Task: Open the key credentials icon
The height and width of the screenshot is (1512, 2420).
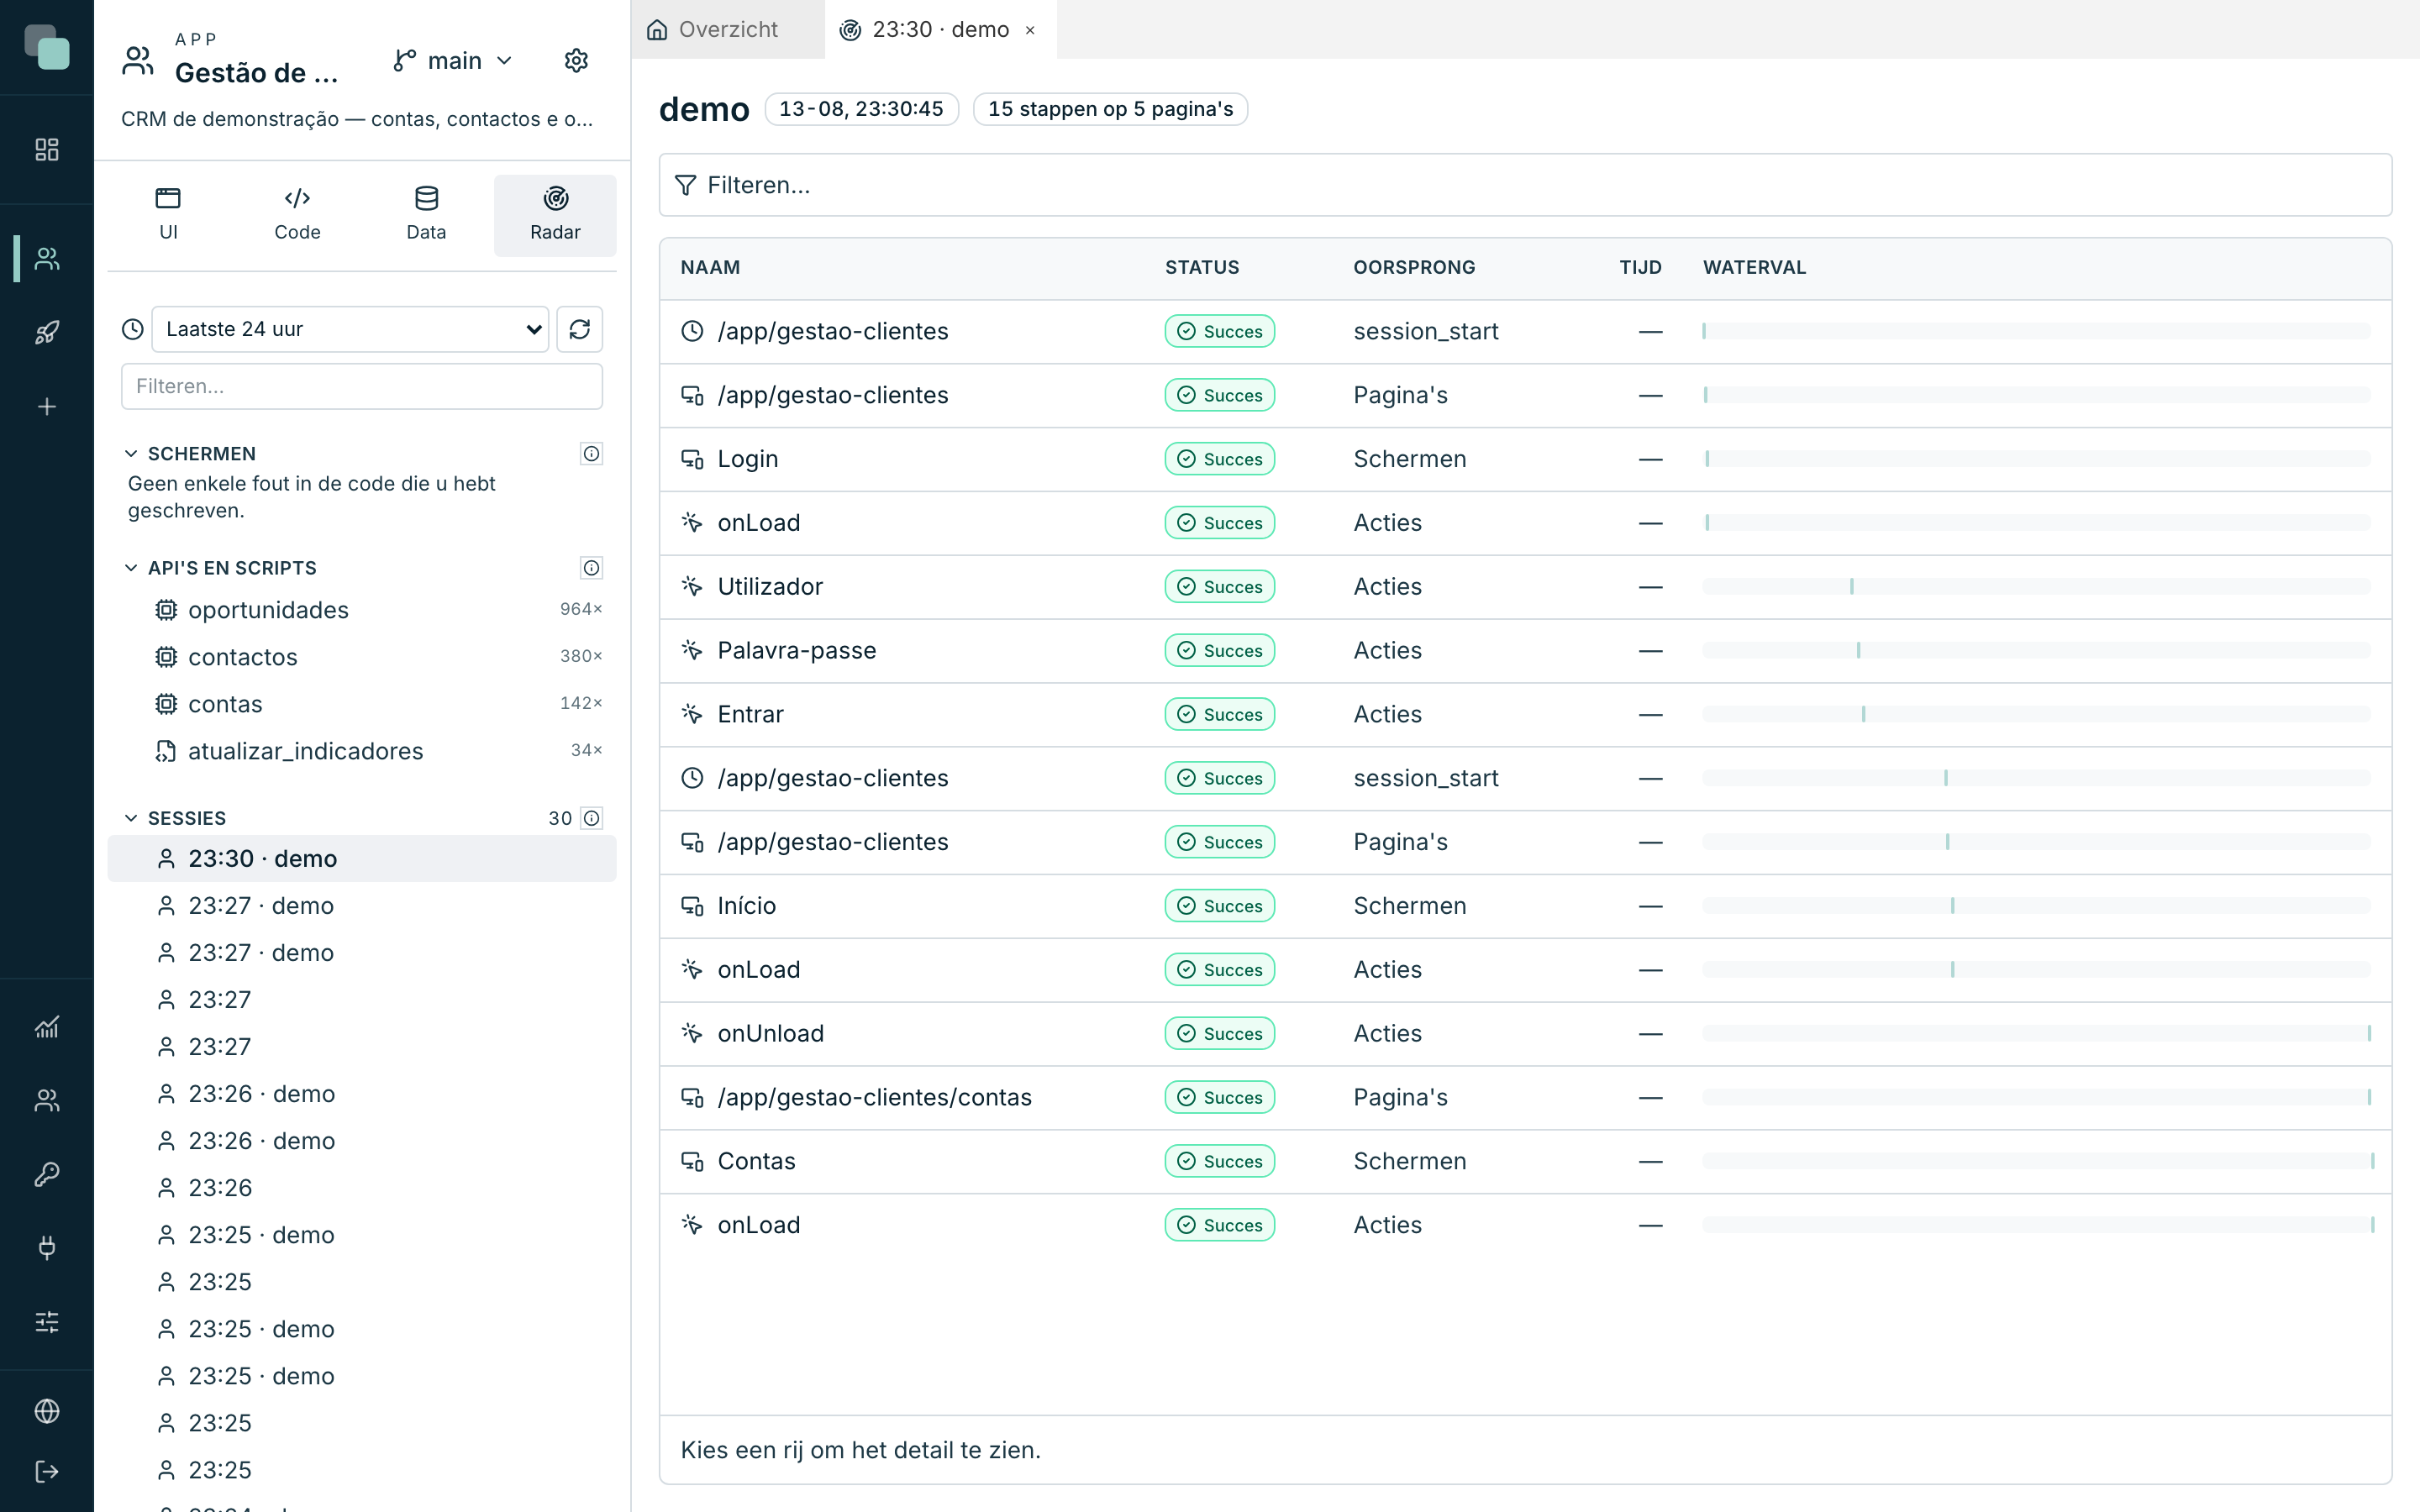Action: coord(47,1174)
